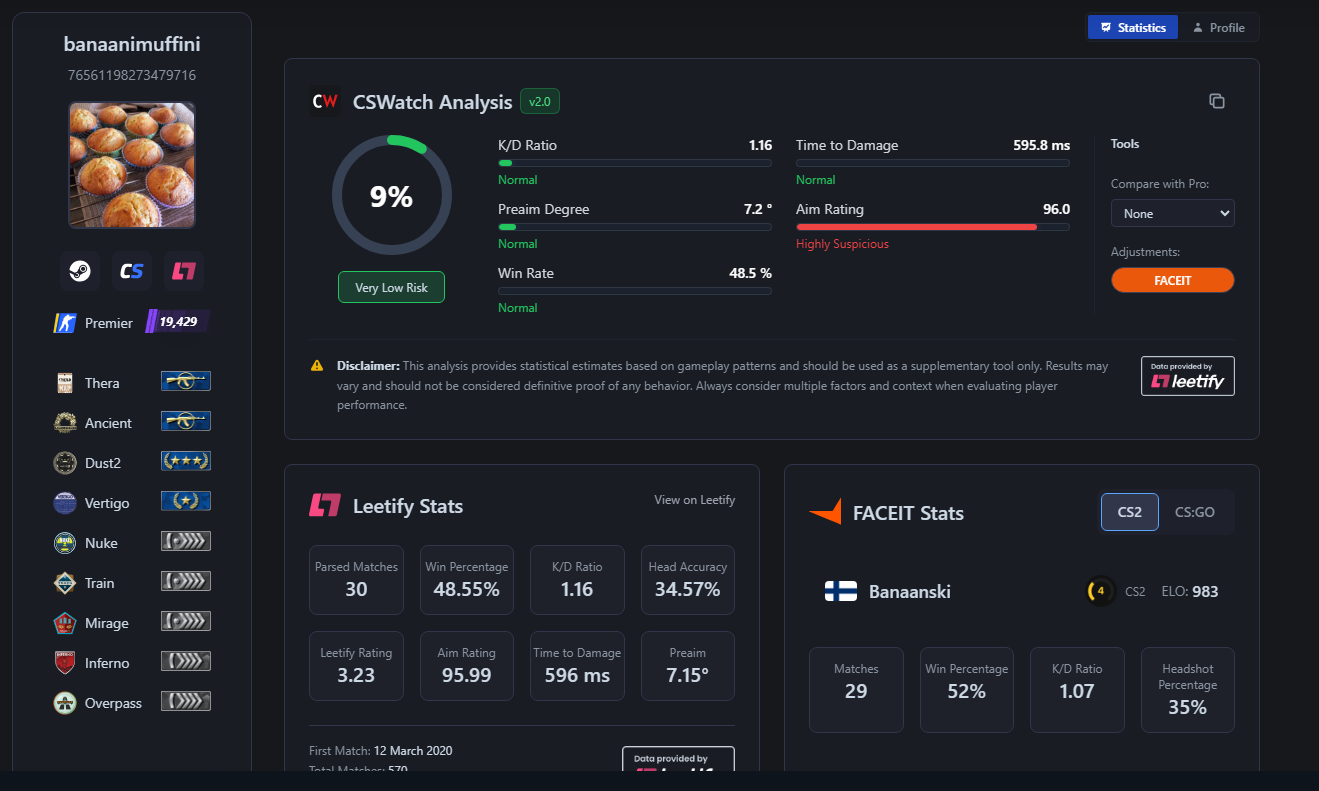This screenshot has width=1319, height=791.
Task: Click the Head Accuracy 34.57% card
Action: pos(688,580)
